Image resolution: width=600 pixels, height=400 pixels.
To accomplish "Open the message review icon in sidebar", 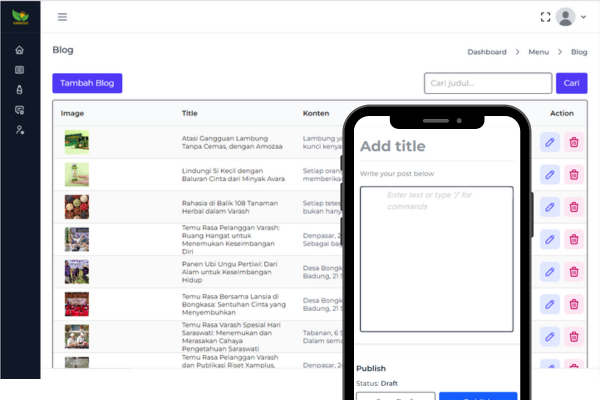I will coord(20,110).
